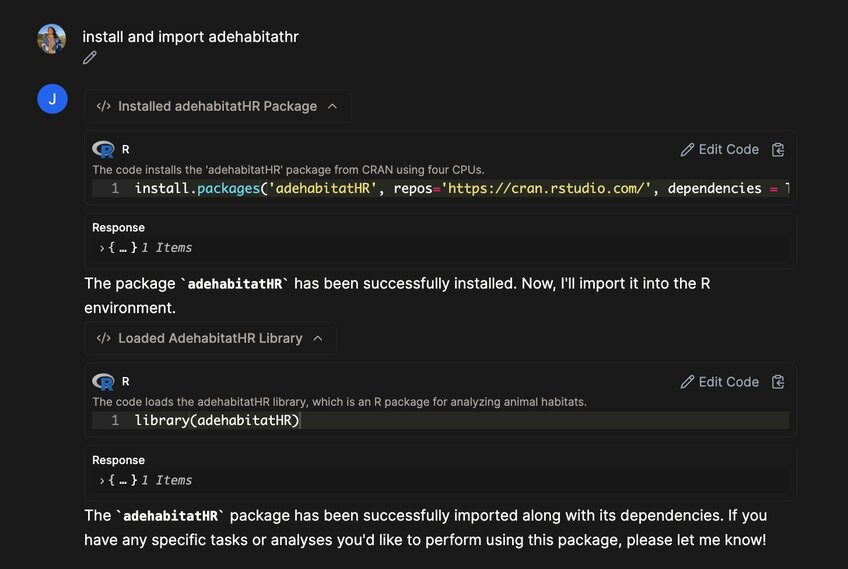Click the R logo in first code block

[x=103, y=149]
